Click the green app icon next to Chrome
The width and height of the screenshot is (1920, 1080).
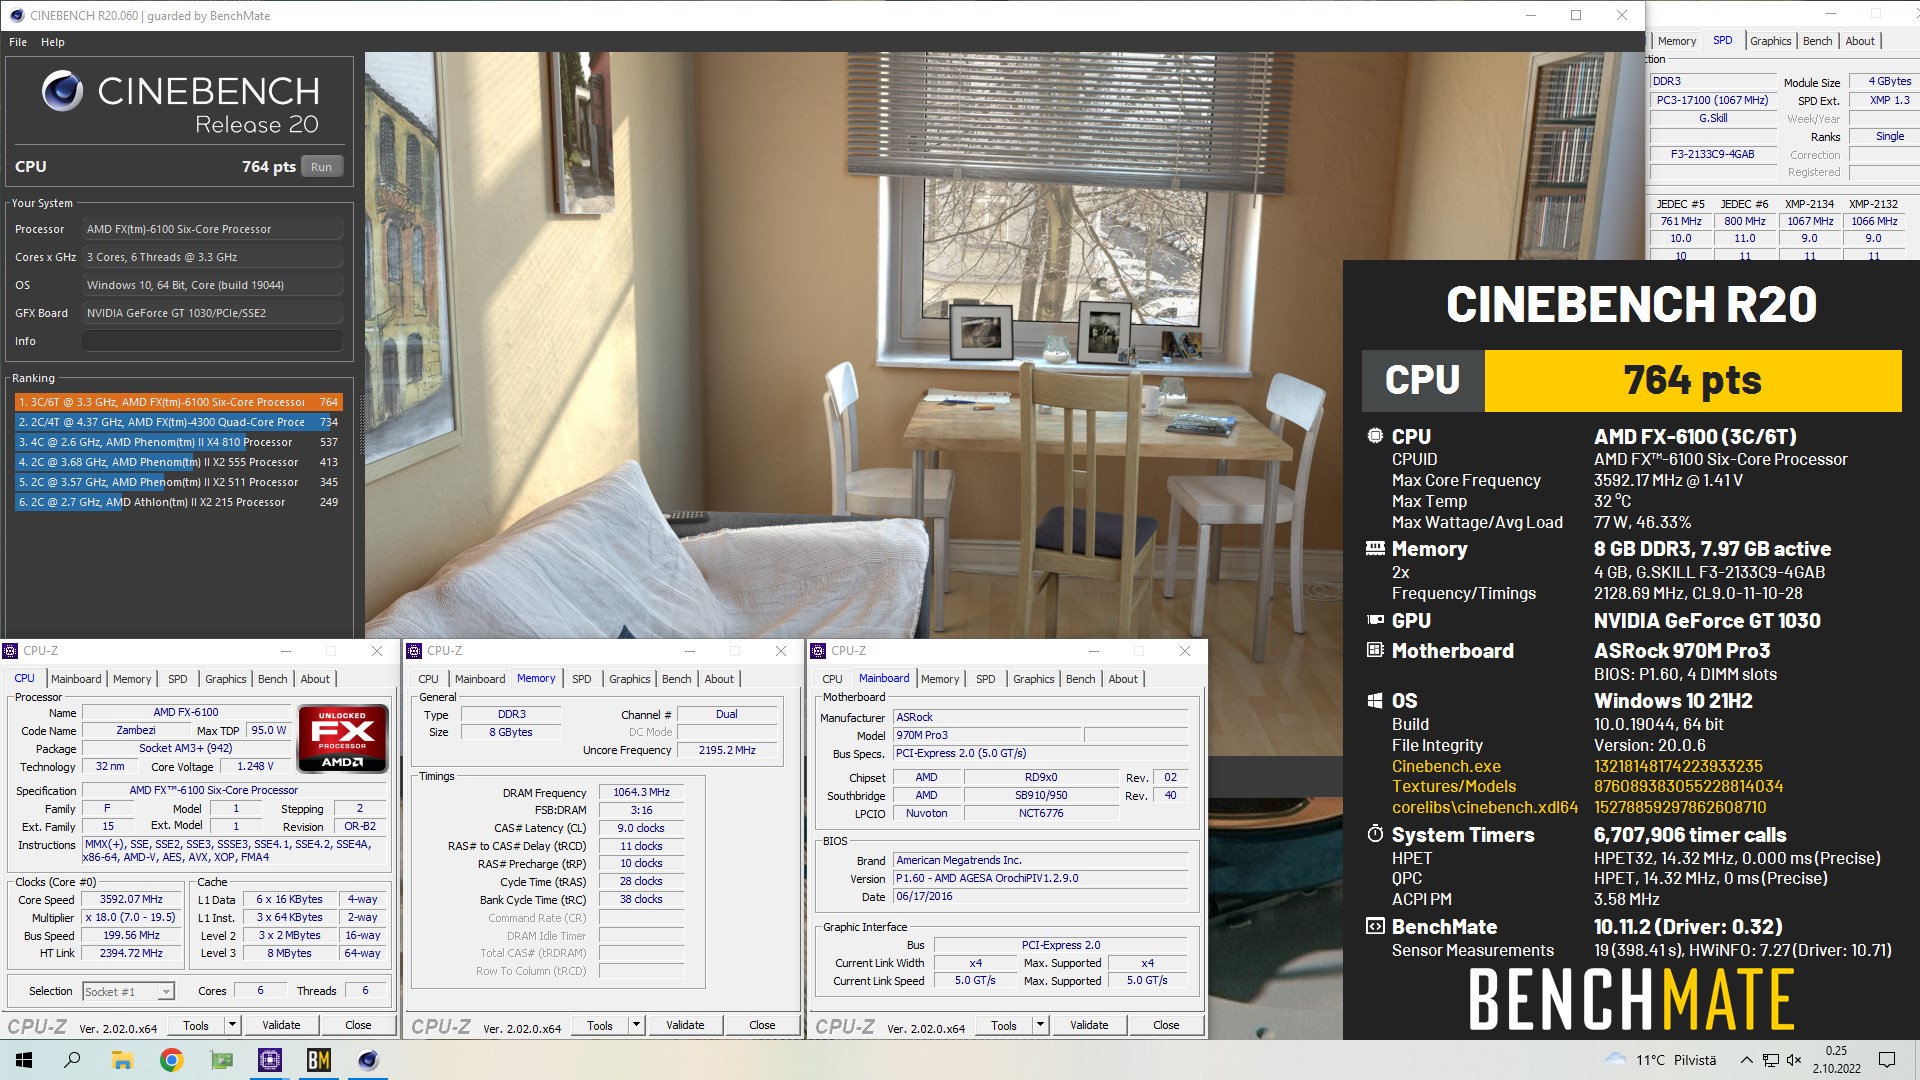tap(221, 1060)
